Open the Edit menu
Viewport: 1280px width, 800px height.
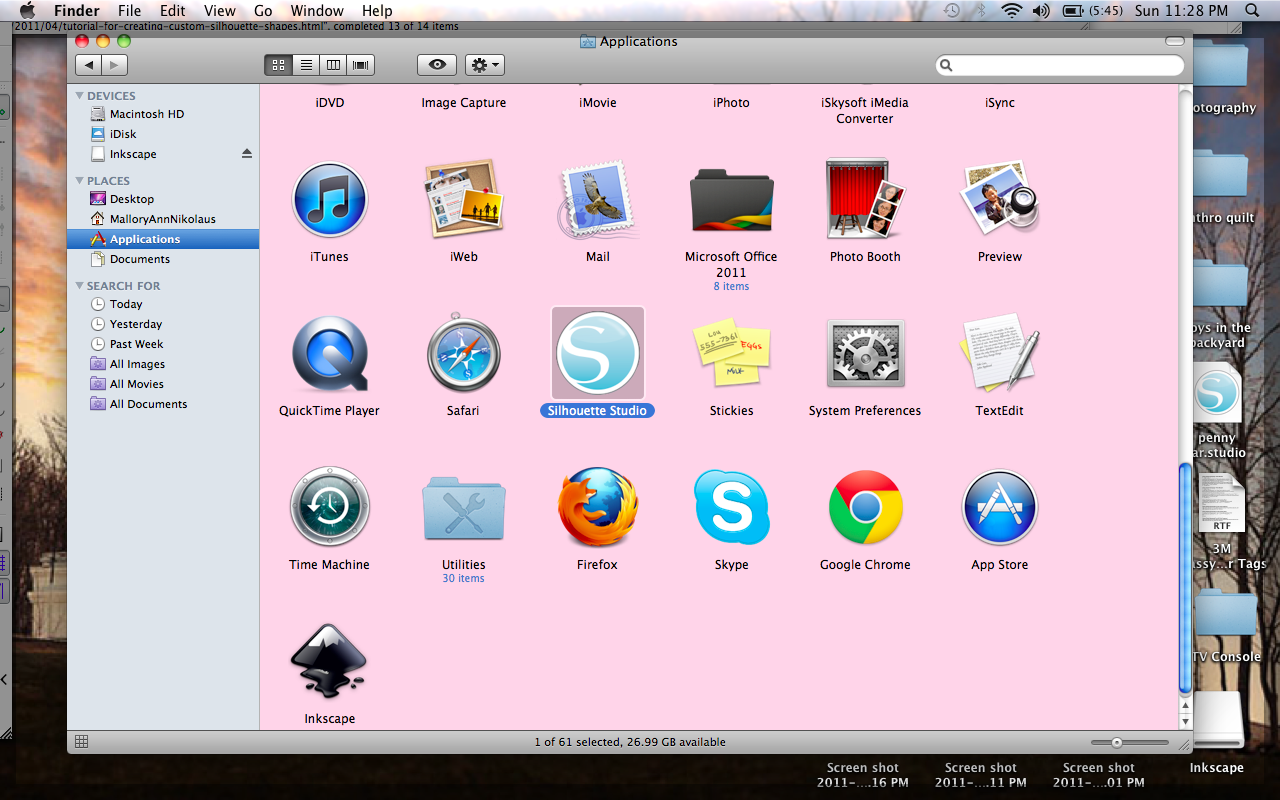173,11
